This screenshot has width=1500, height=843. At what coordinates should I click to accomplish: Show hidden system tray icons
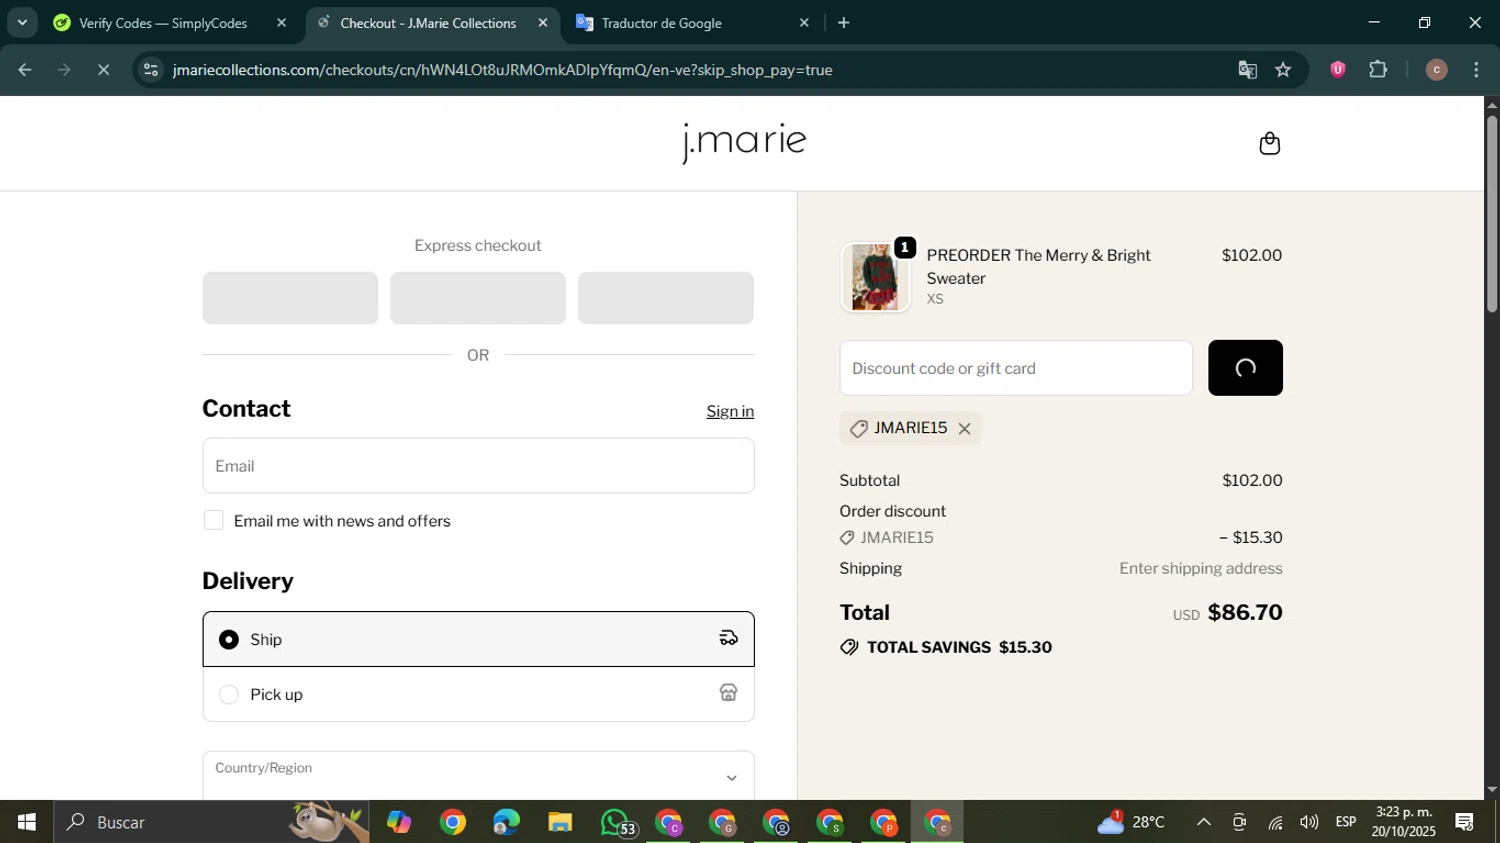tap(1203, 822)
